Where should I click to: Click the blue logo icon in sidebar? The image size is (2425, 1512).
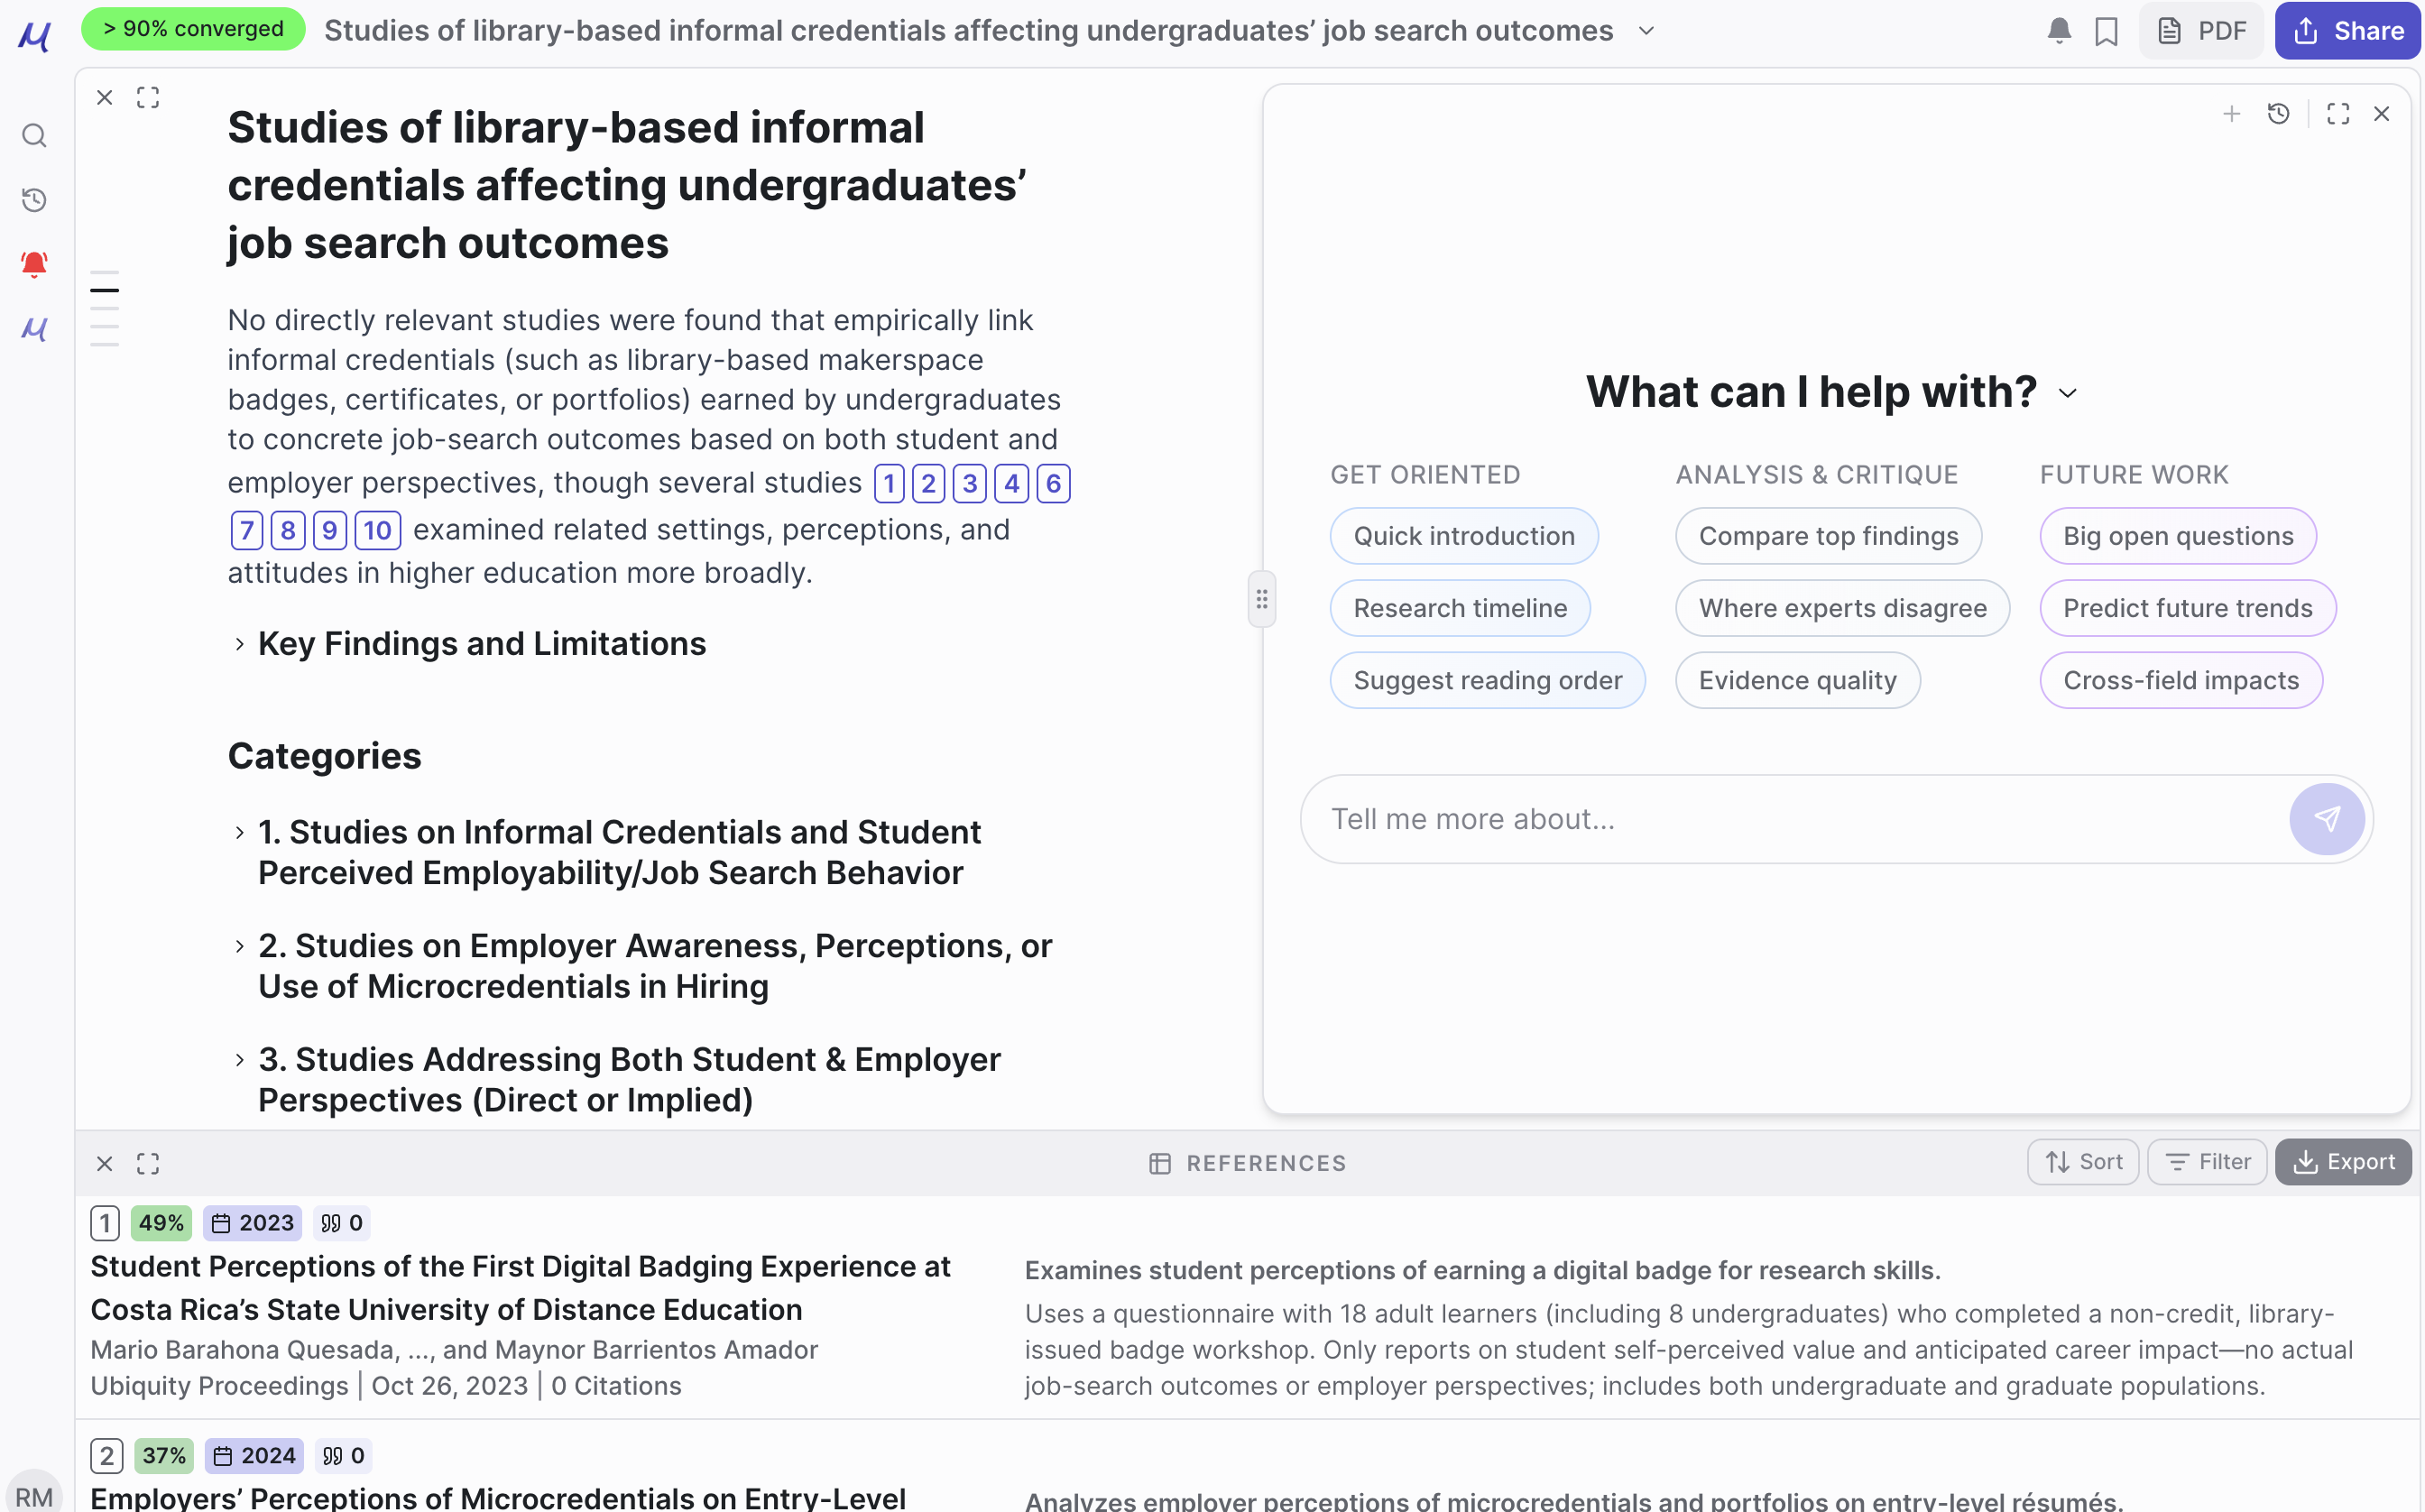click(x=34, y=328)
